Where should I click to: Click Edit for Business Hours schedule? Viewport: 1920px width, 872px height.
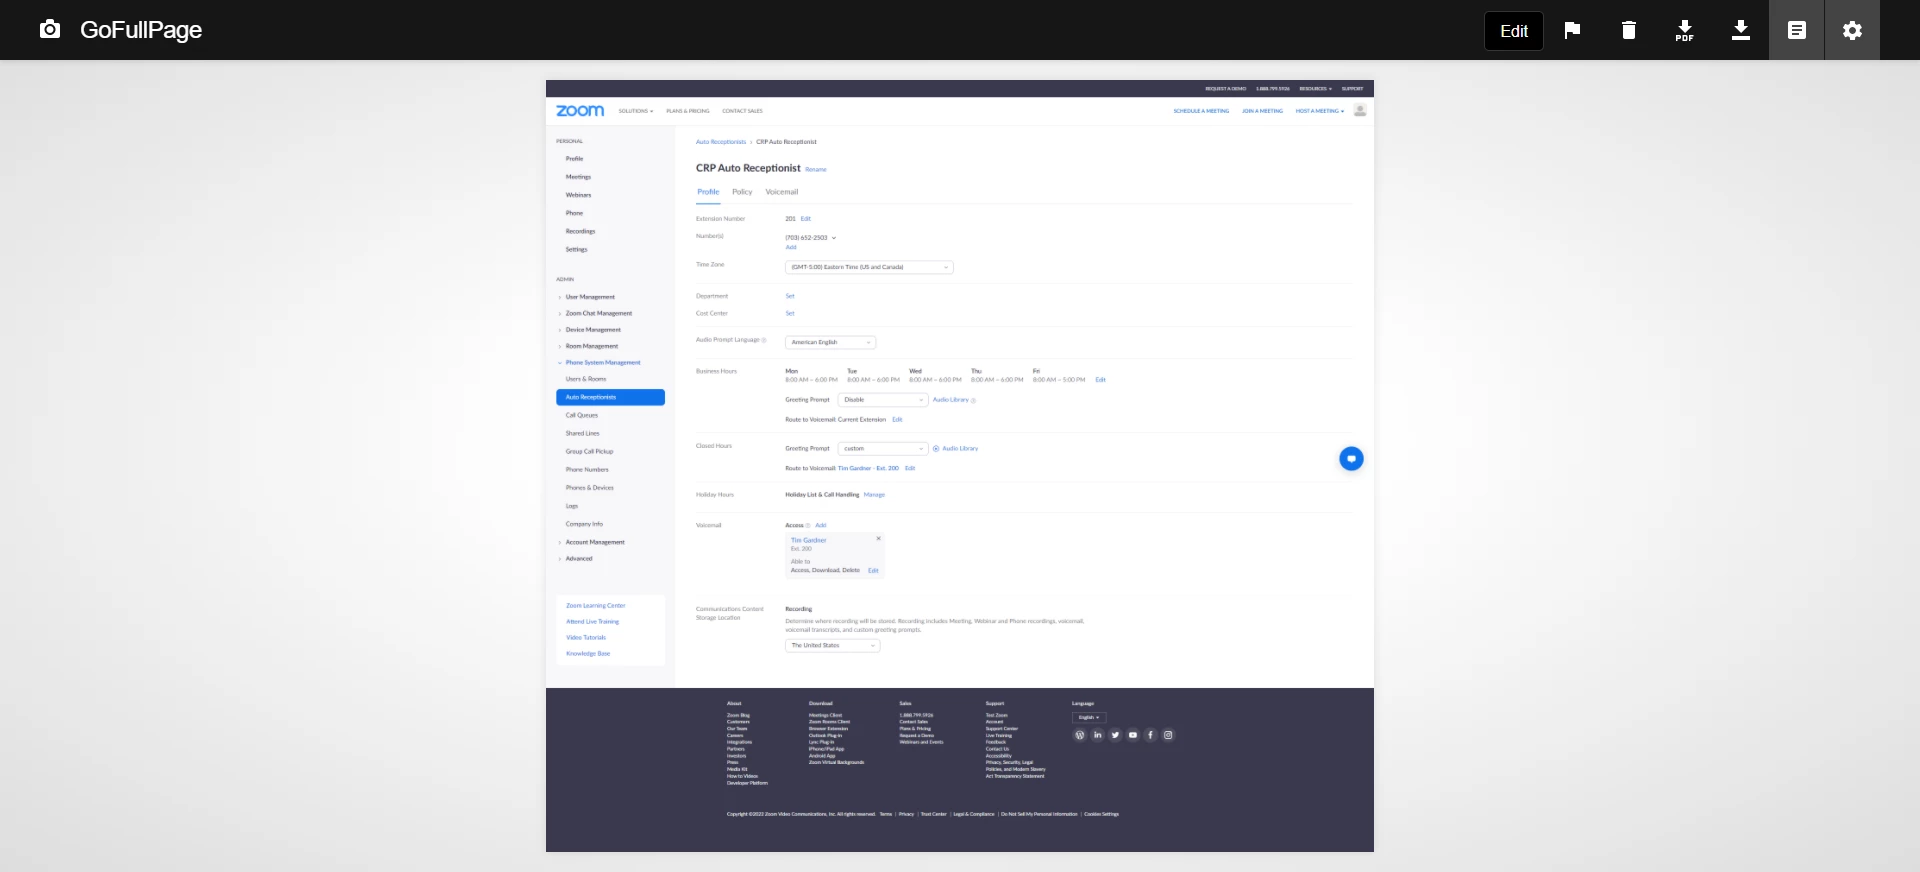coord(1100,380)
